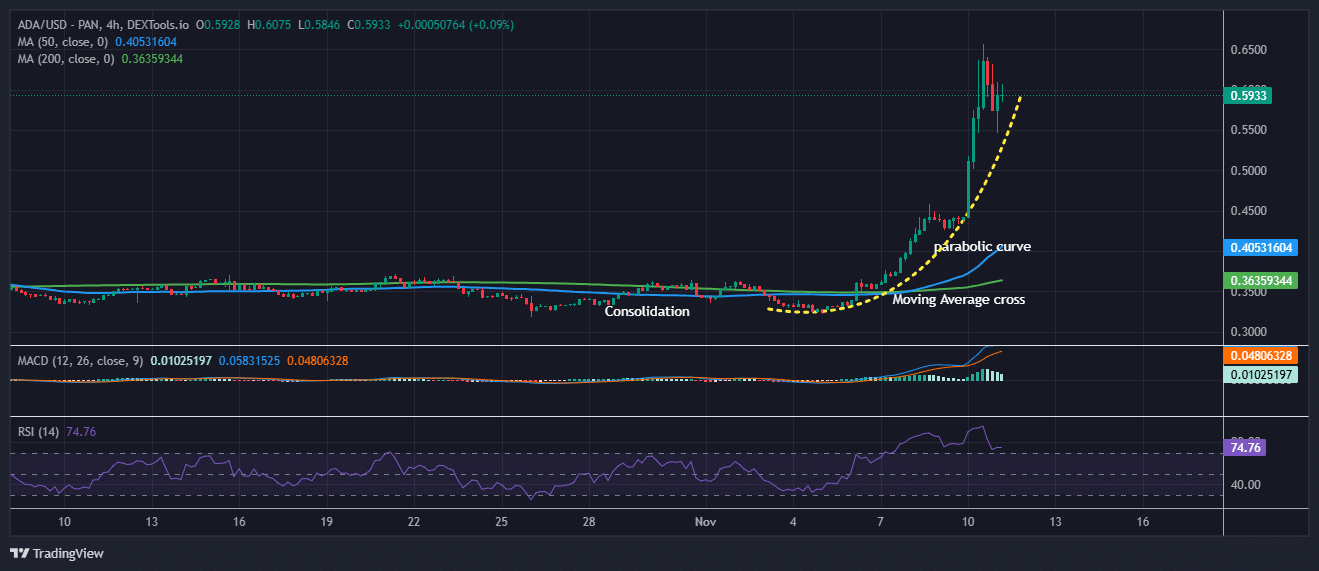Screen dimensions: 1319x571
Task: Click the green 0.36359344 MA price tag
Action: (1260, 281)
